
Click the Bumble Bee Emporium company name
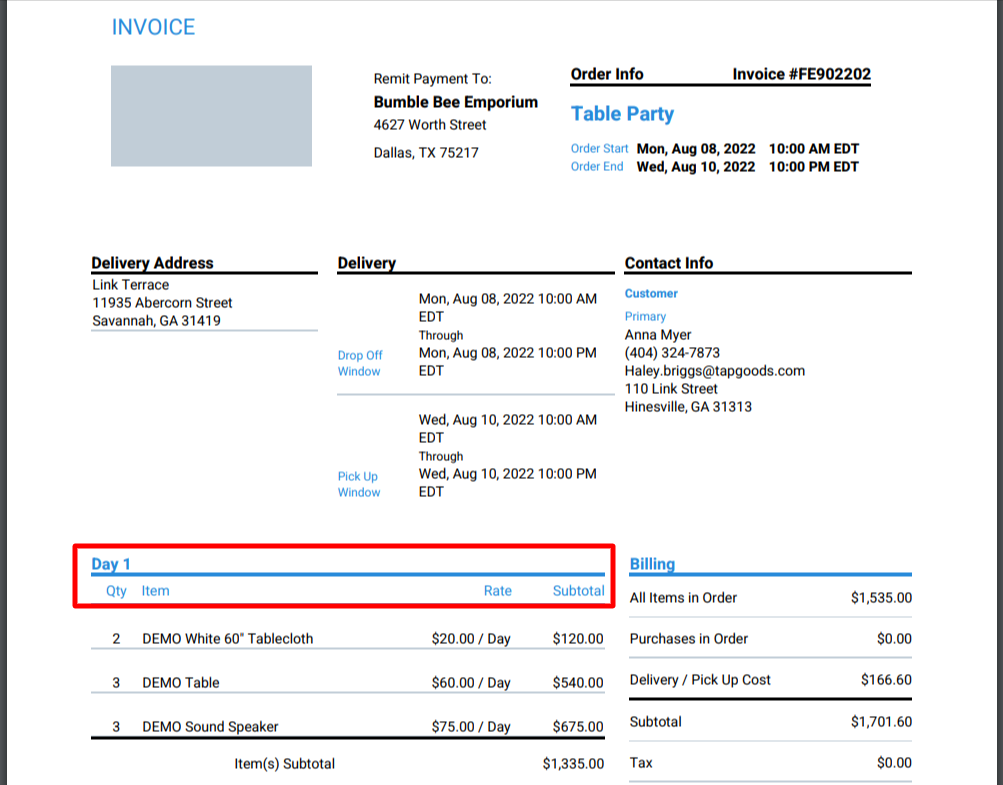[x=455, y=102]
